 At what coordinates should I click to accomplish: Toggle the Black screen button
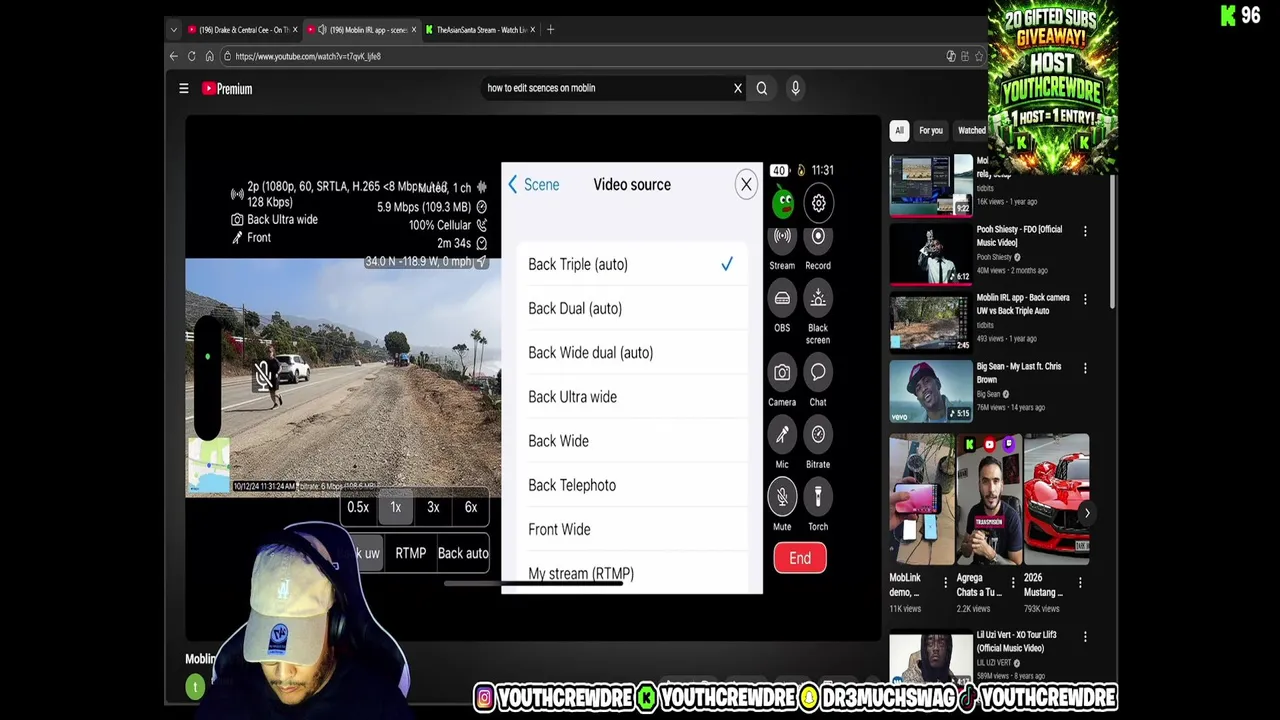818,298
